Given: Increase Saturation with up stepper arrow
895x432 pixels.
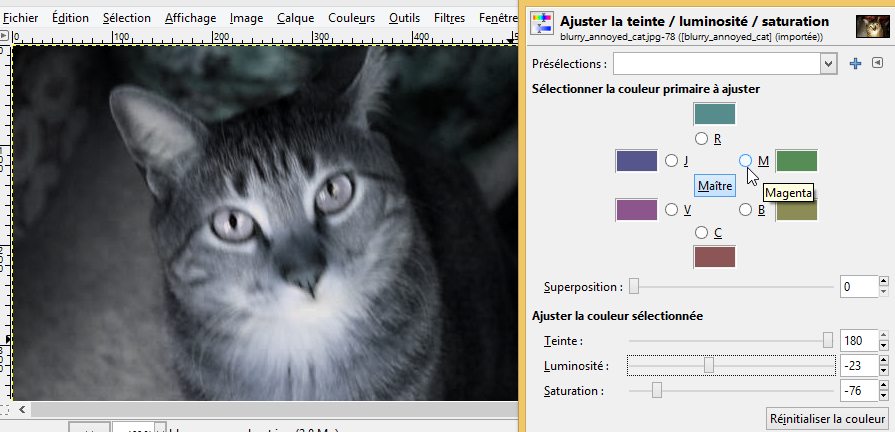Looking at the screenshot, I should click(884, 386).
